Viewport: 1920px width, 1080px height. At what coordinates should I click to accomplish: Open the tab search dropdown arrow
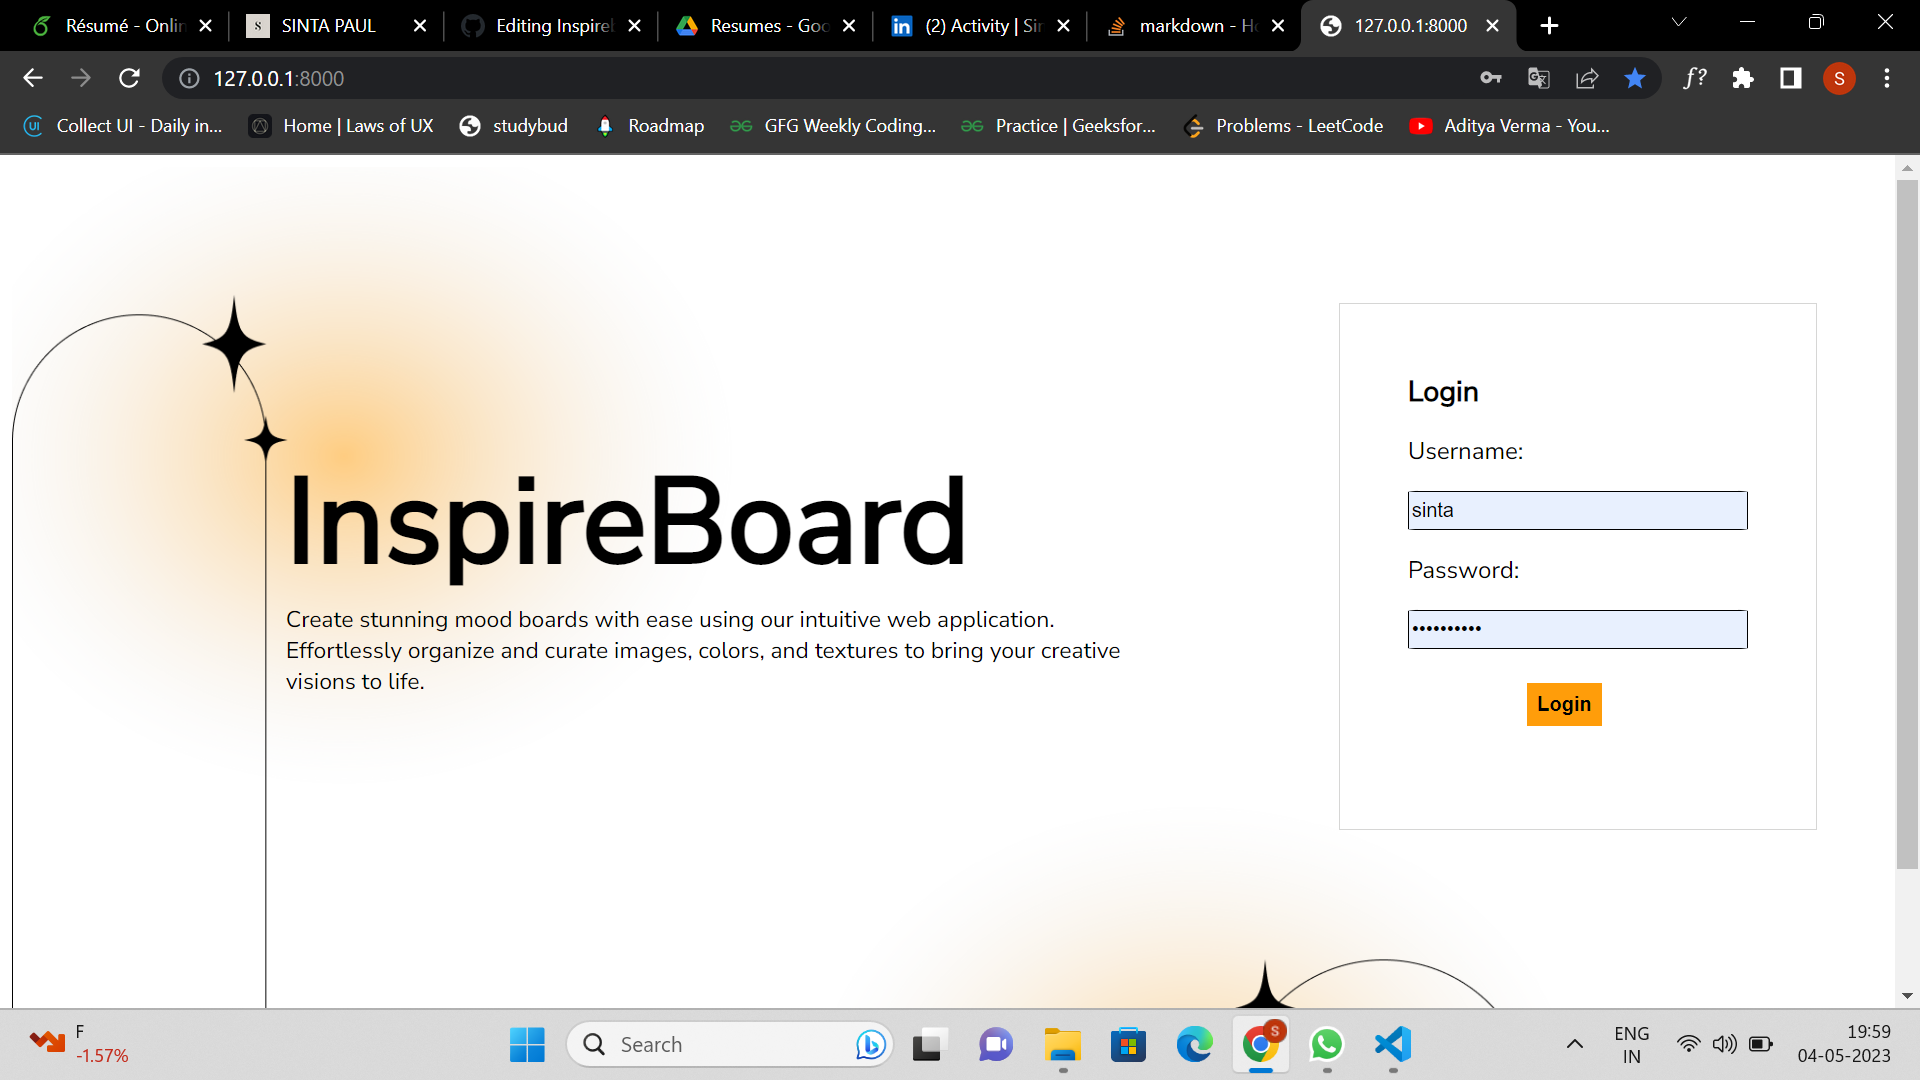1678,22
